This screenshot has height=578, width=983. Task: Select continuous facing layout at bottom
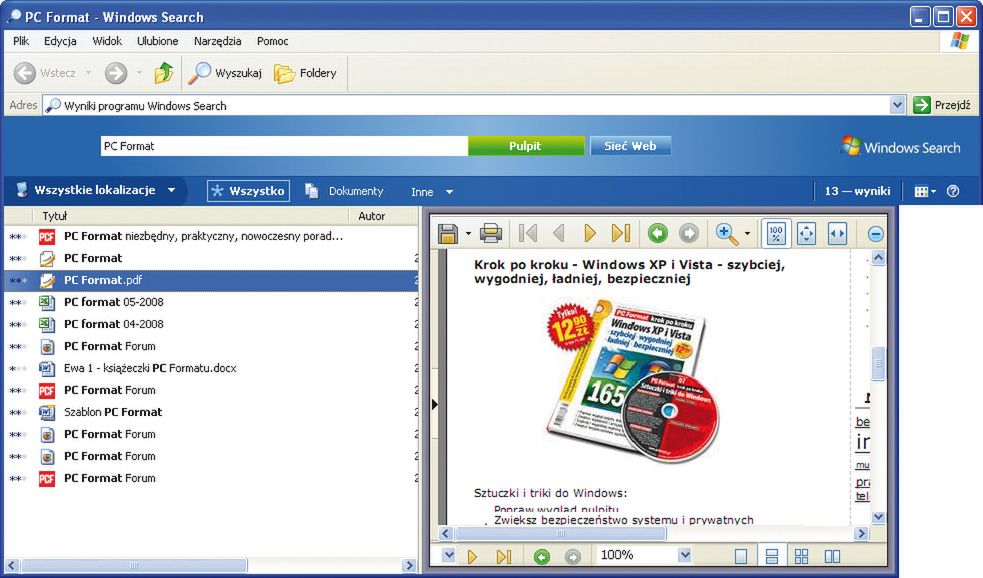coord(802,556)
